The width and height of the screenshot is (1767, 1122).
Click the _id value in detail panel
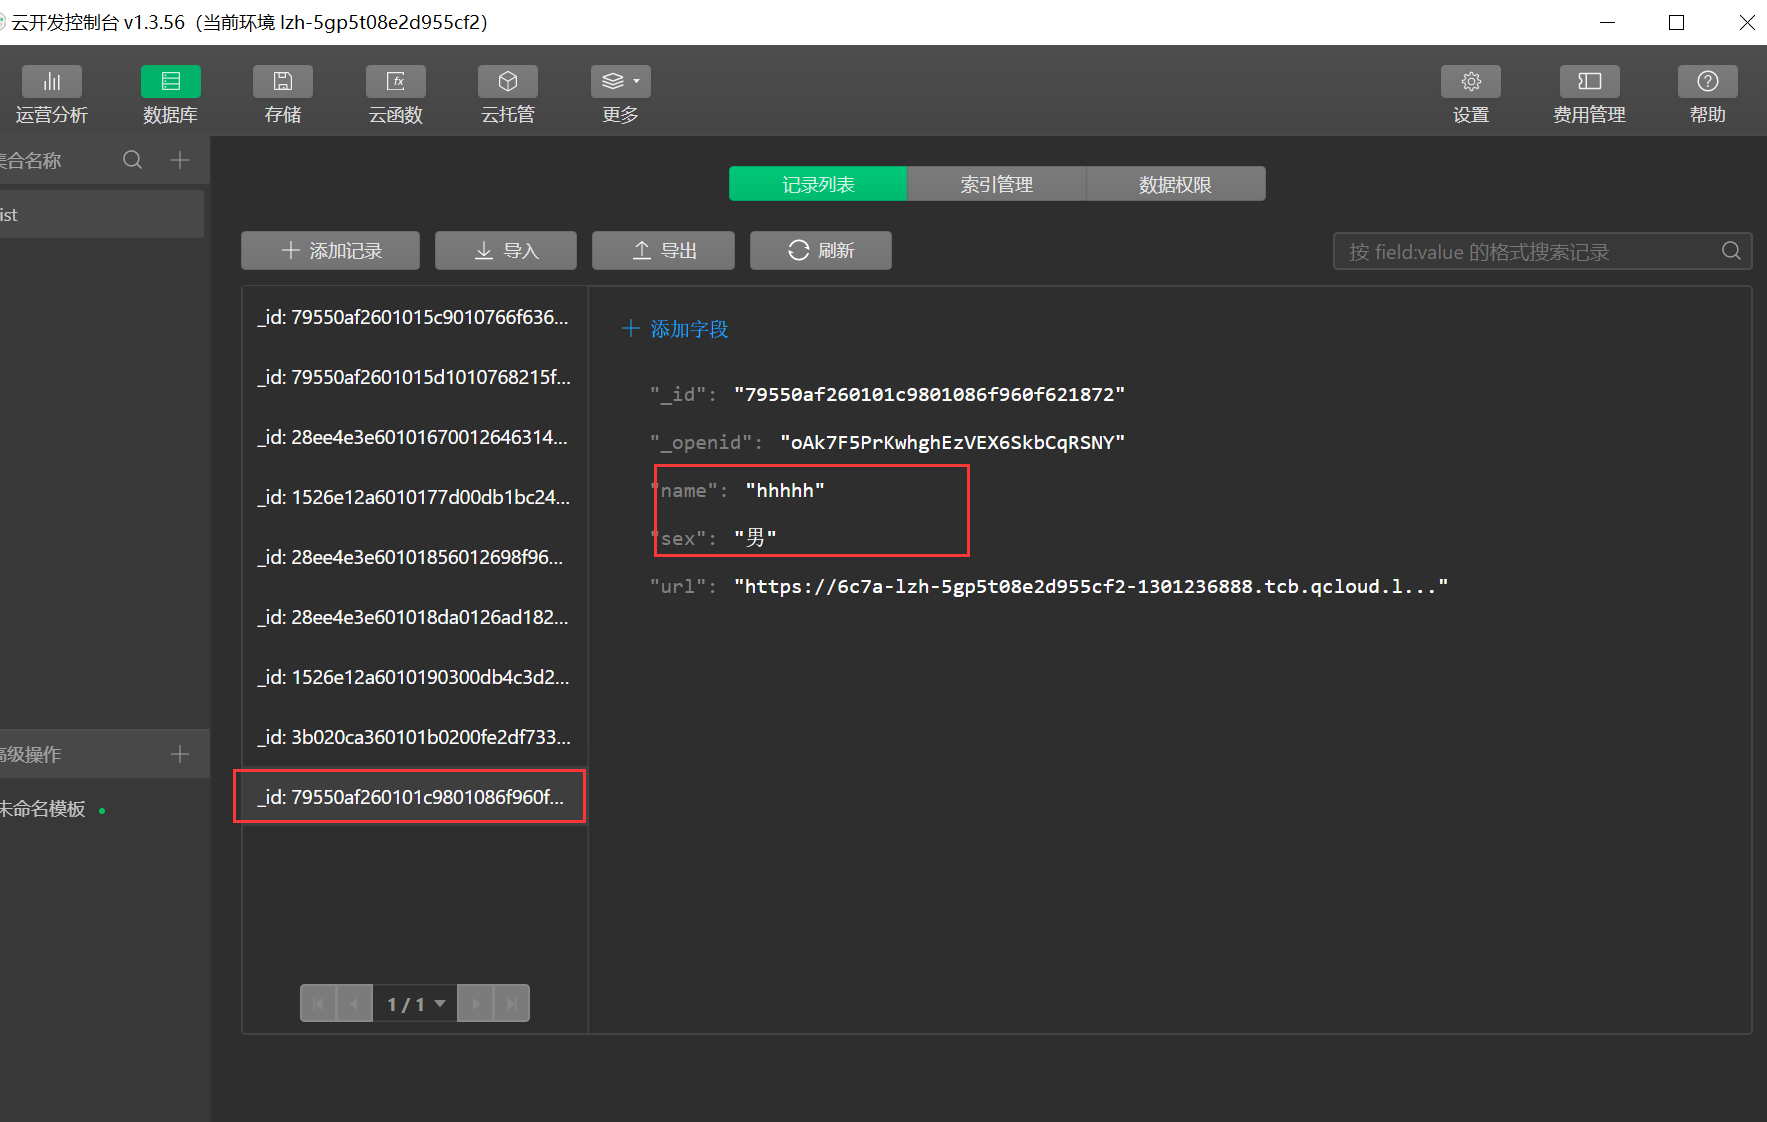click(929, 394)
